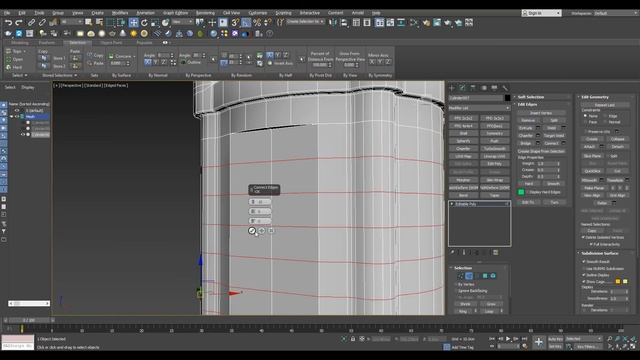Screen dimensions: 640x360
Task: Open the Utilities wrench tab in command panel
Action: coord(505,88)
